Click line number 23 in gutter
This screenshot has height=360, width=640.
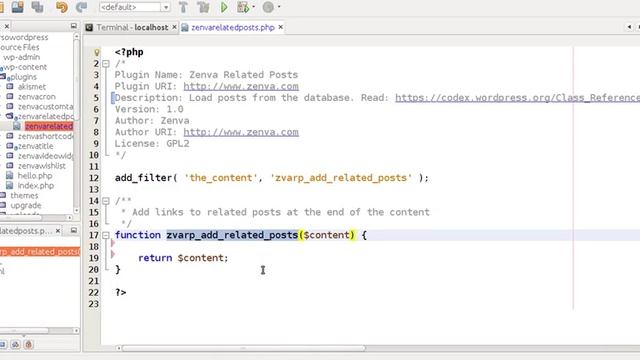tap(94, 304)
